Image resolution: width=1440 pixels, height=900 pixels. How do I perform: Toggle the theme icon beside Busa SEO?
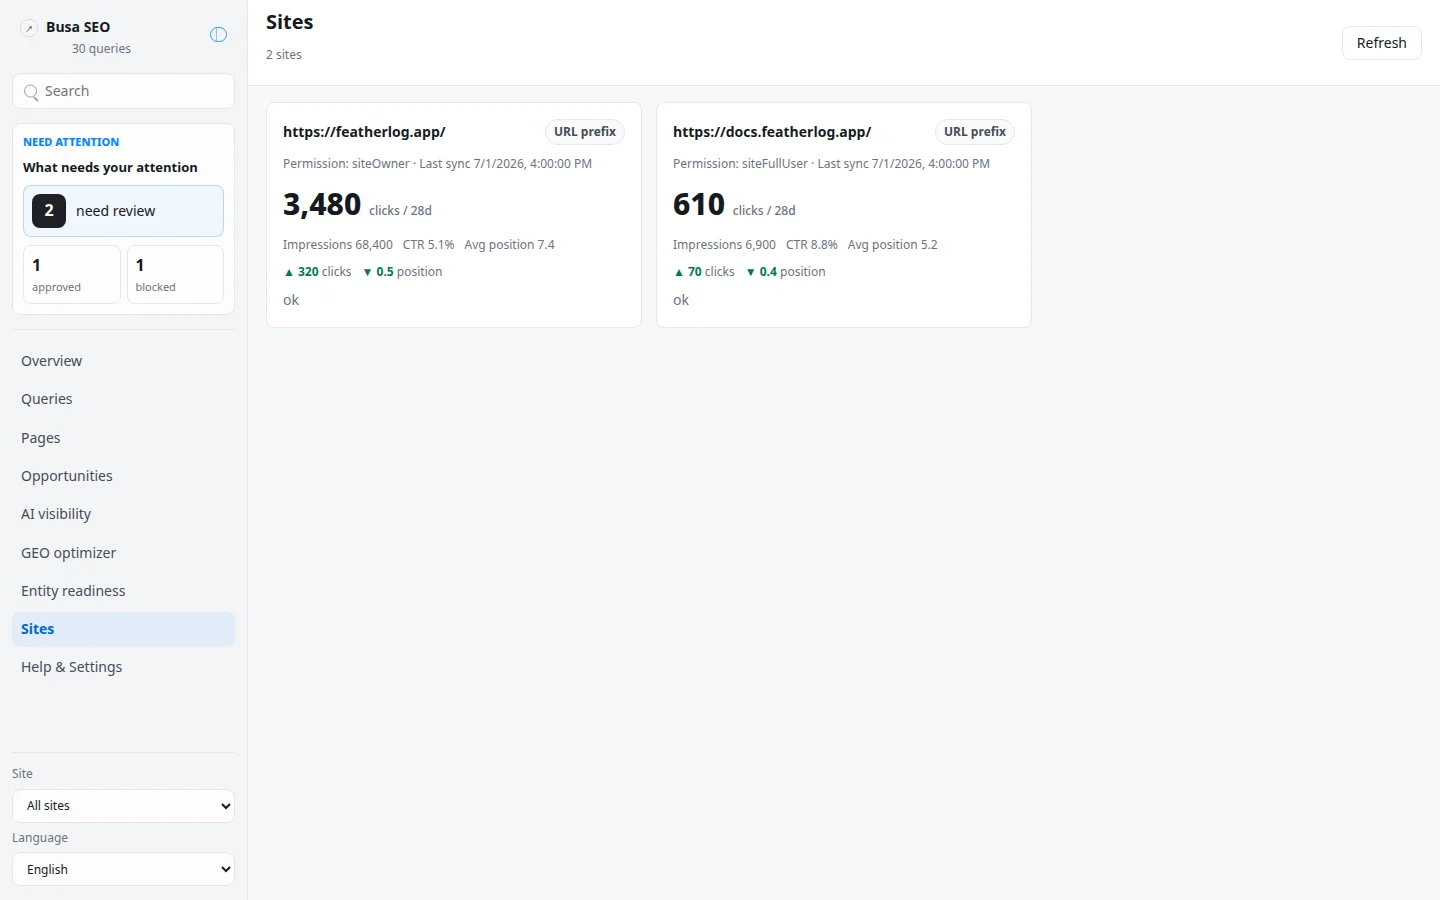[218, 35]
